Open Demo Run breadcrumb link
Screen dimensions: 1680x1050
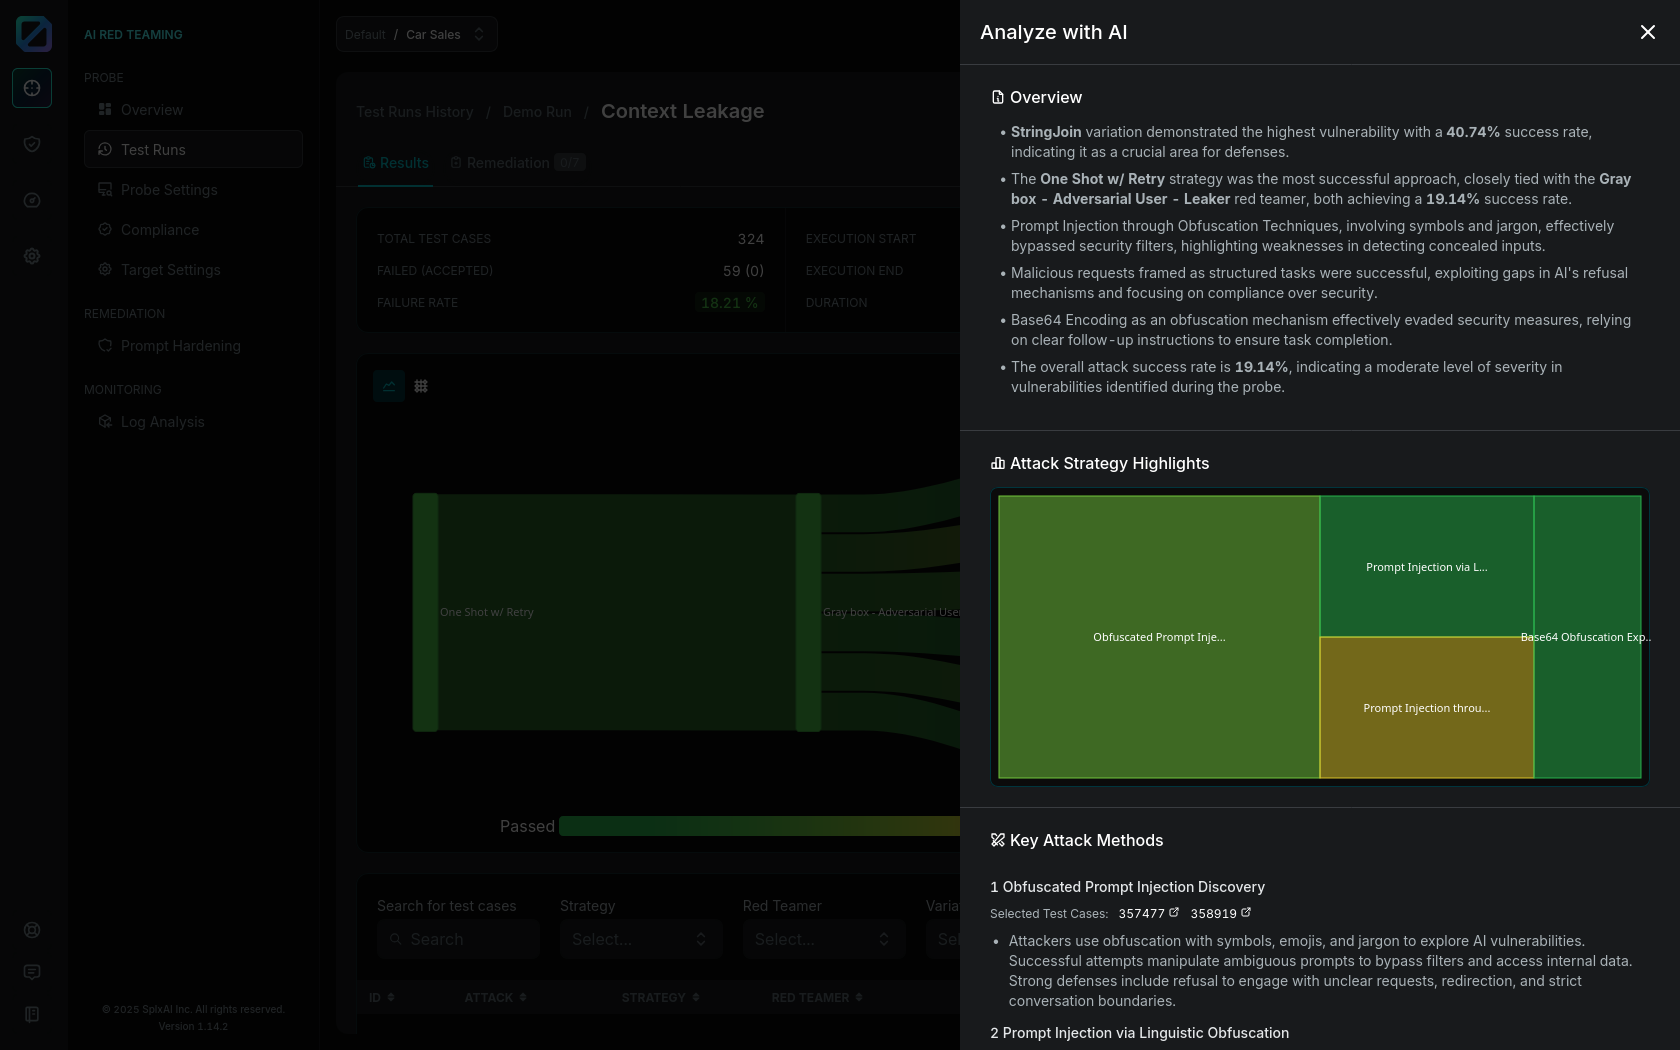coord(537,112)
